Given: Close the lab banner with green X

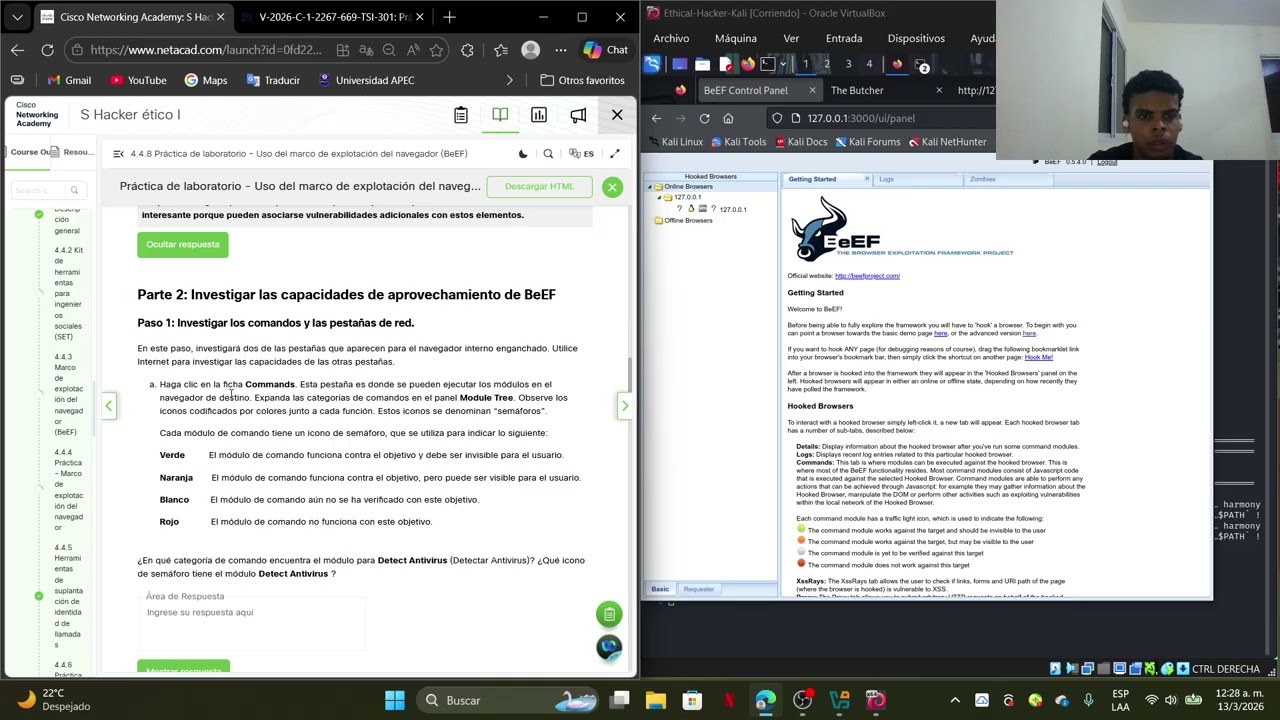Looking at the screenshot, I should [612, 187].
